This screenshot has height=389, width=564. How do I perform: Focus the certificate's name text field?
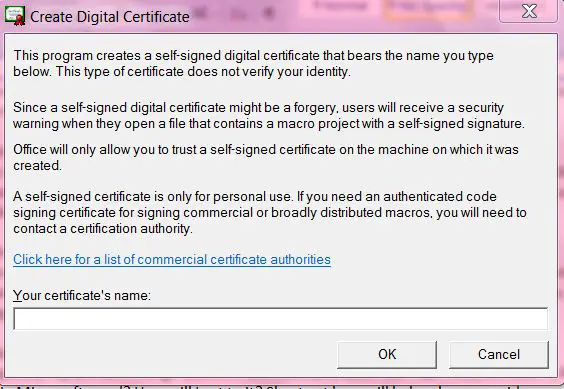281,318
